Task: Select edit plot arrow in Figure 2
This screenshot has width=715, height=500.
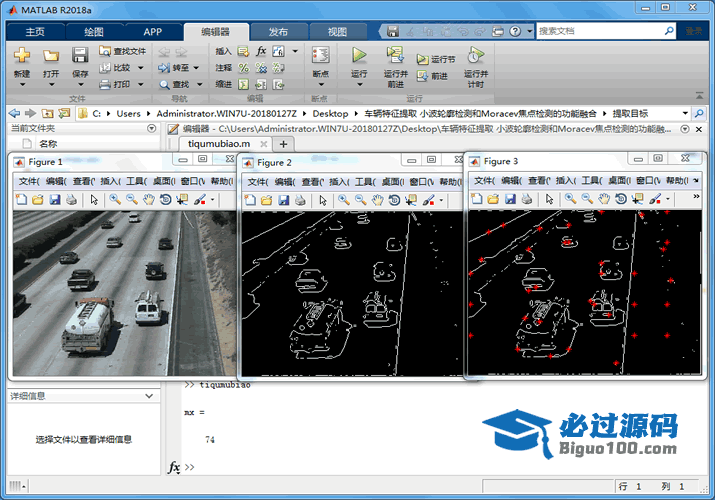Action: tap(323, 200)
